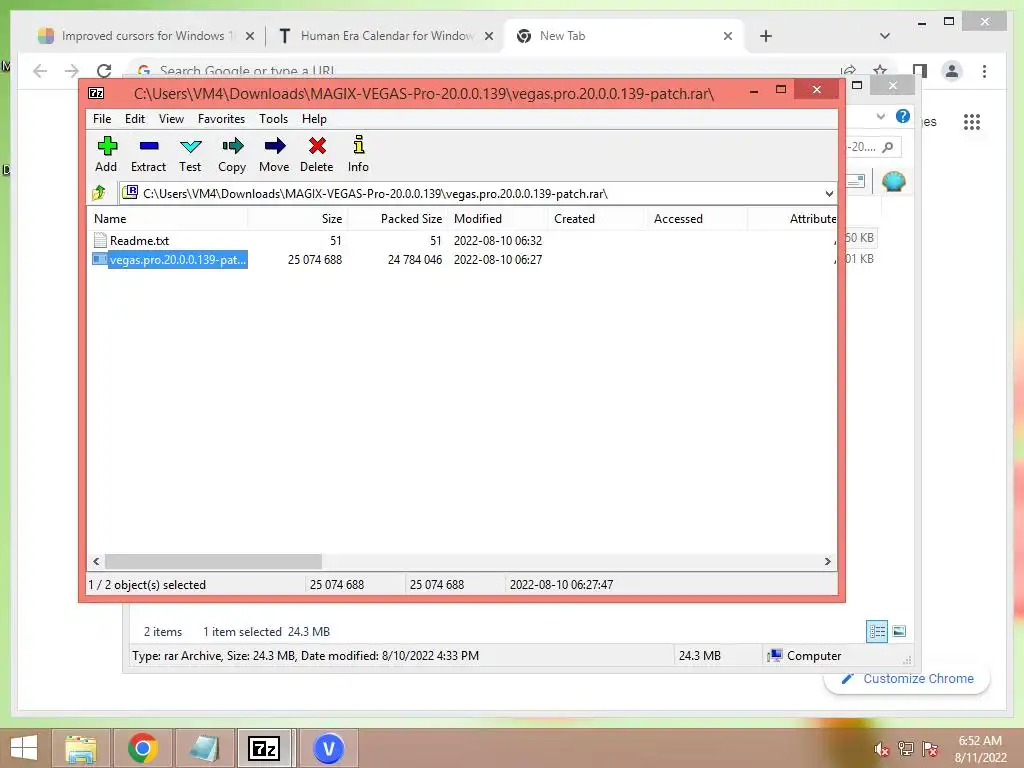Open a new Chrome tab

(x=766, y=36)
